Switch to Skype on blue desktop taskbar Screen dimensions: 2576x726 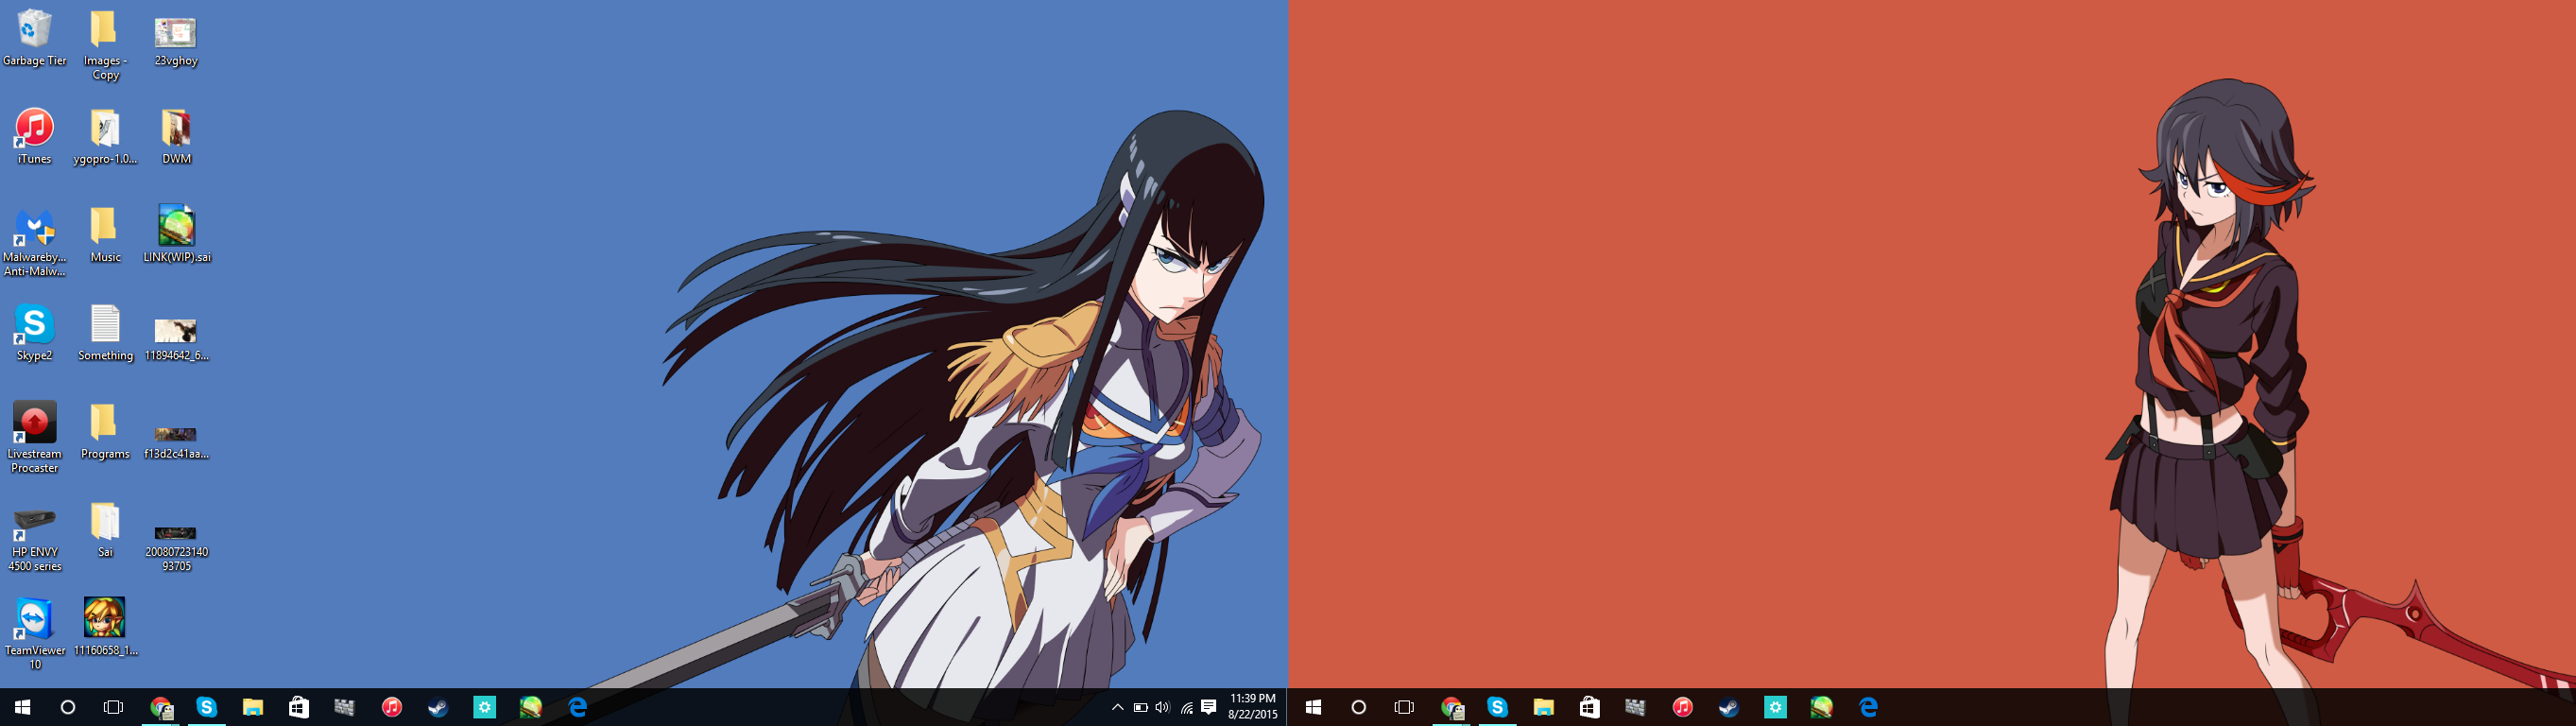[x=207, y=707]
